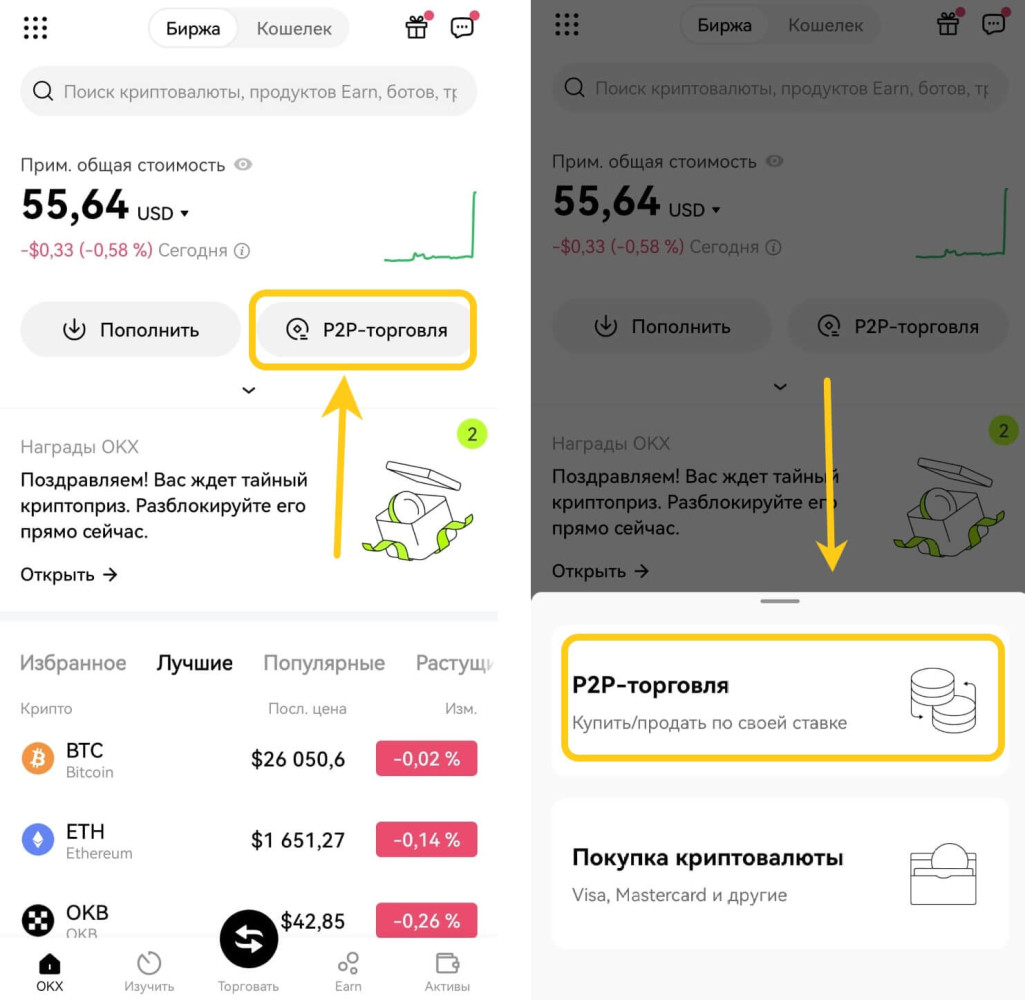Select the Биржа toggle option

193,28
